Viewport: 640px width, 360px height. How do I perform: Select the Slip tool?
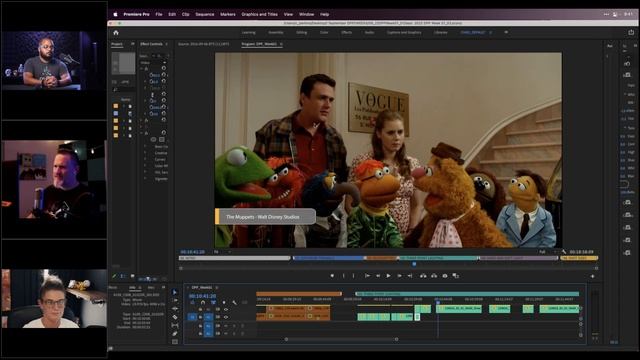coord(175,326)
